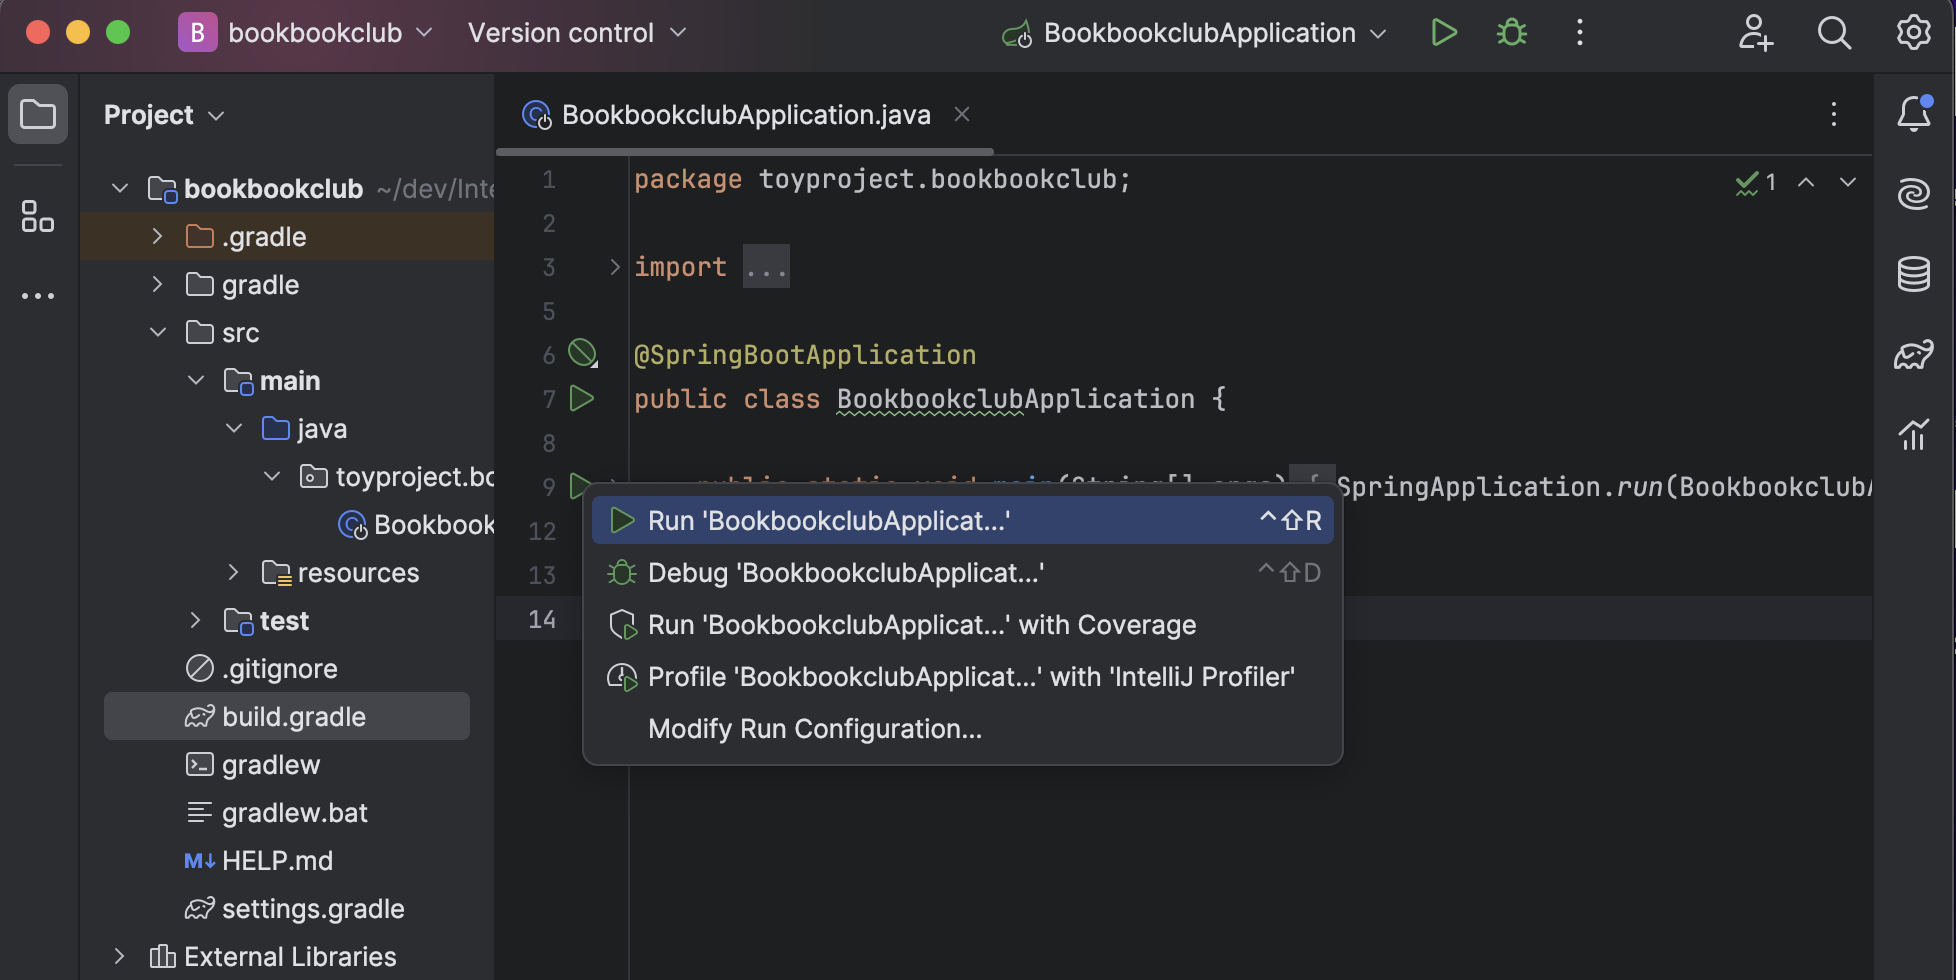Collapse the bookbookclub root folder
This screenshot has width=1956, height=980.
point(120,188)
